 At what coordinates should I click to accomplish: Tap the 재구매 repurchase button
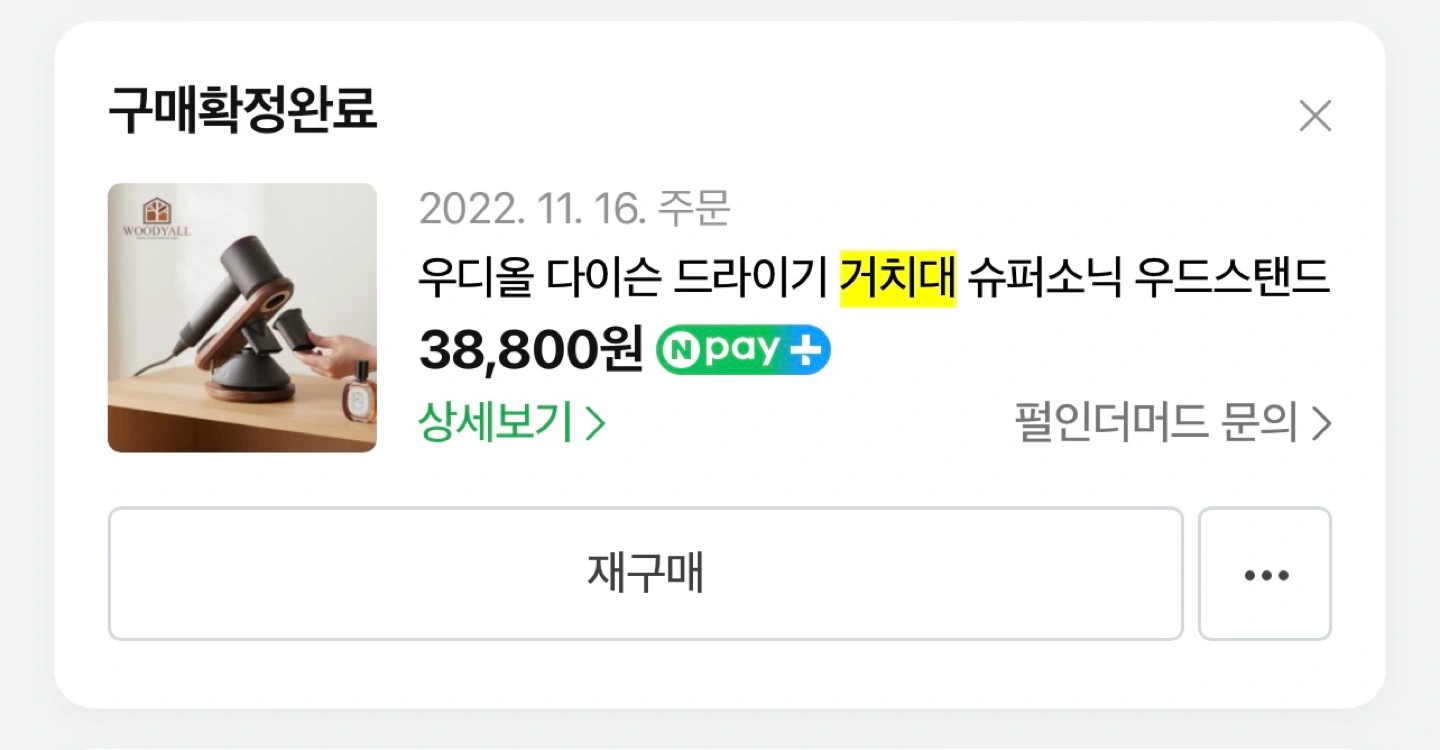(645, 574)
